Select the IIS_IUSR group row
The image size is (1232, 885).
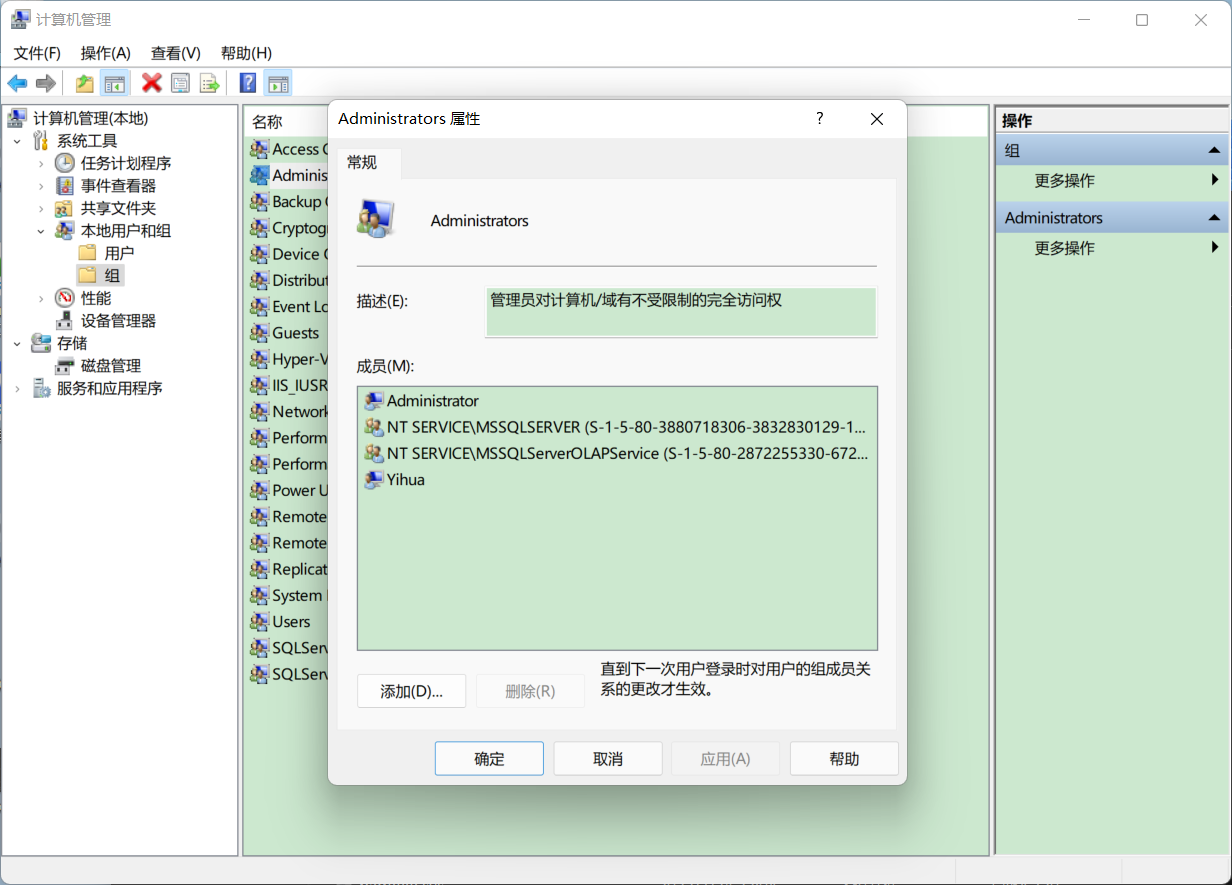click(x=288, y=385)
